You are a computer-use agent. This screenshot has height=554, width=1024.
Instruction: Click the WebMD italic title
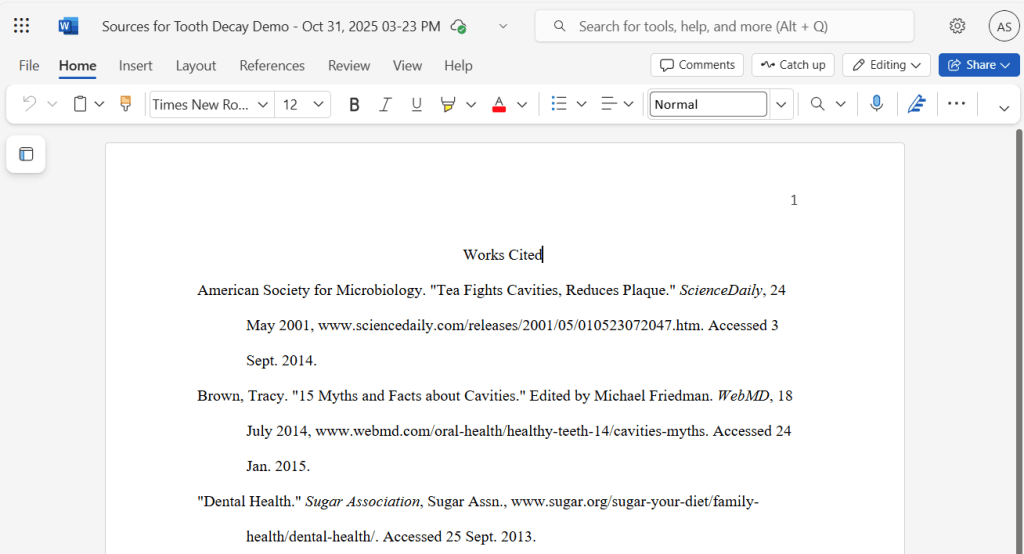(x=743, y=396)
